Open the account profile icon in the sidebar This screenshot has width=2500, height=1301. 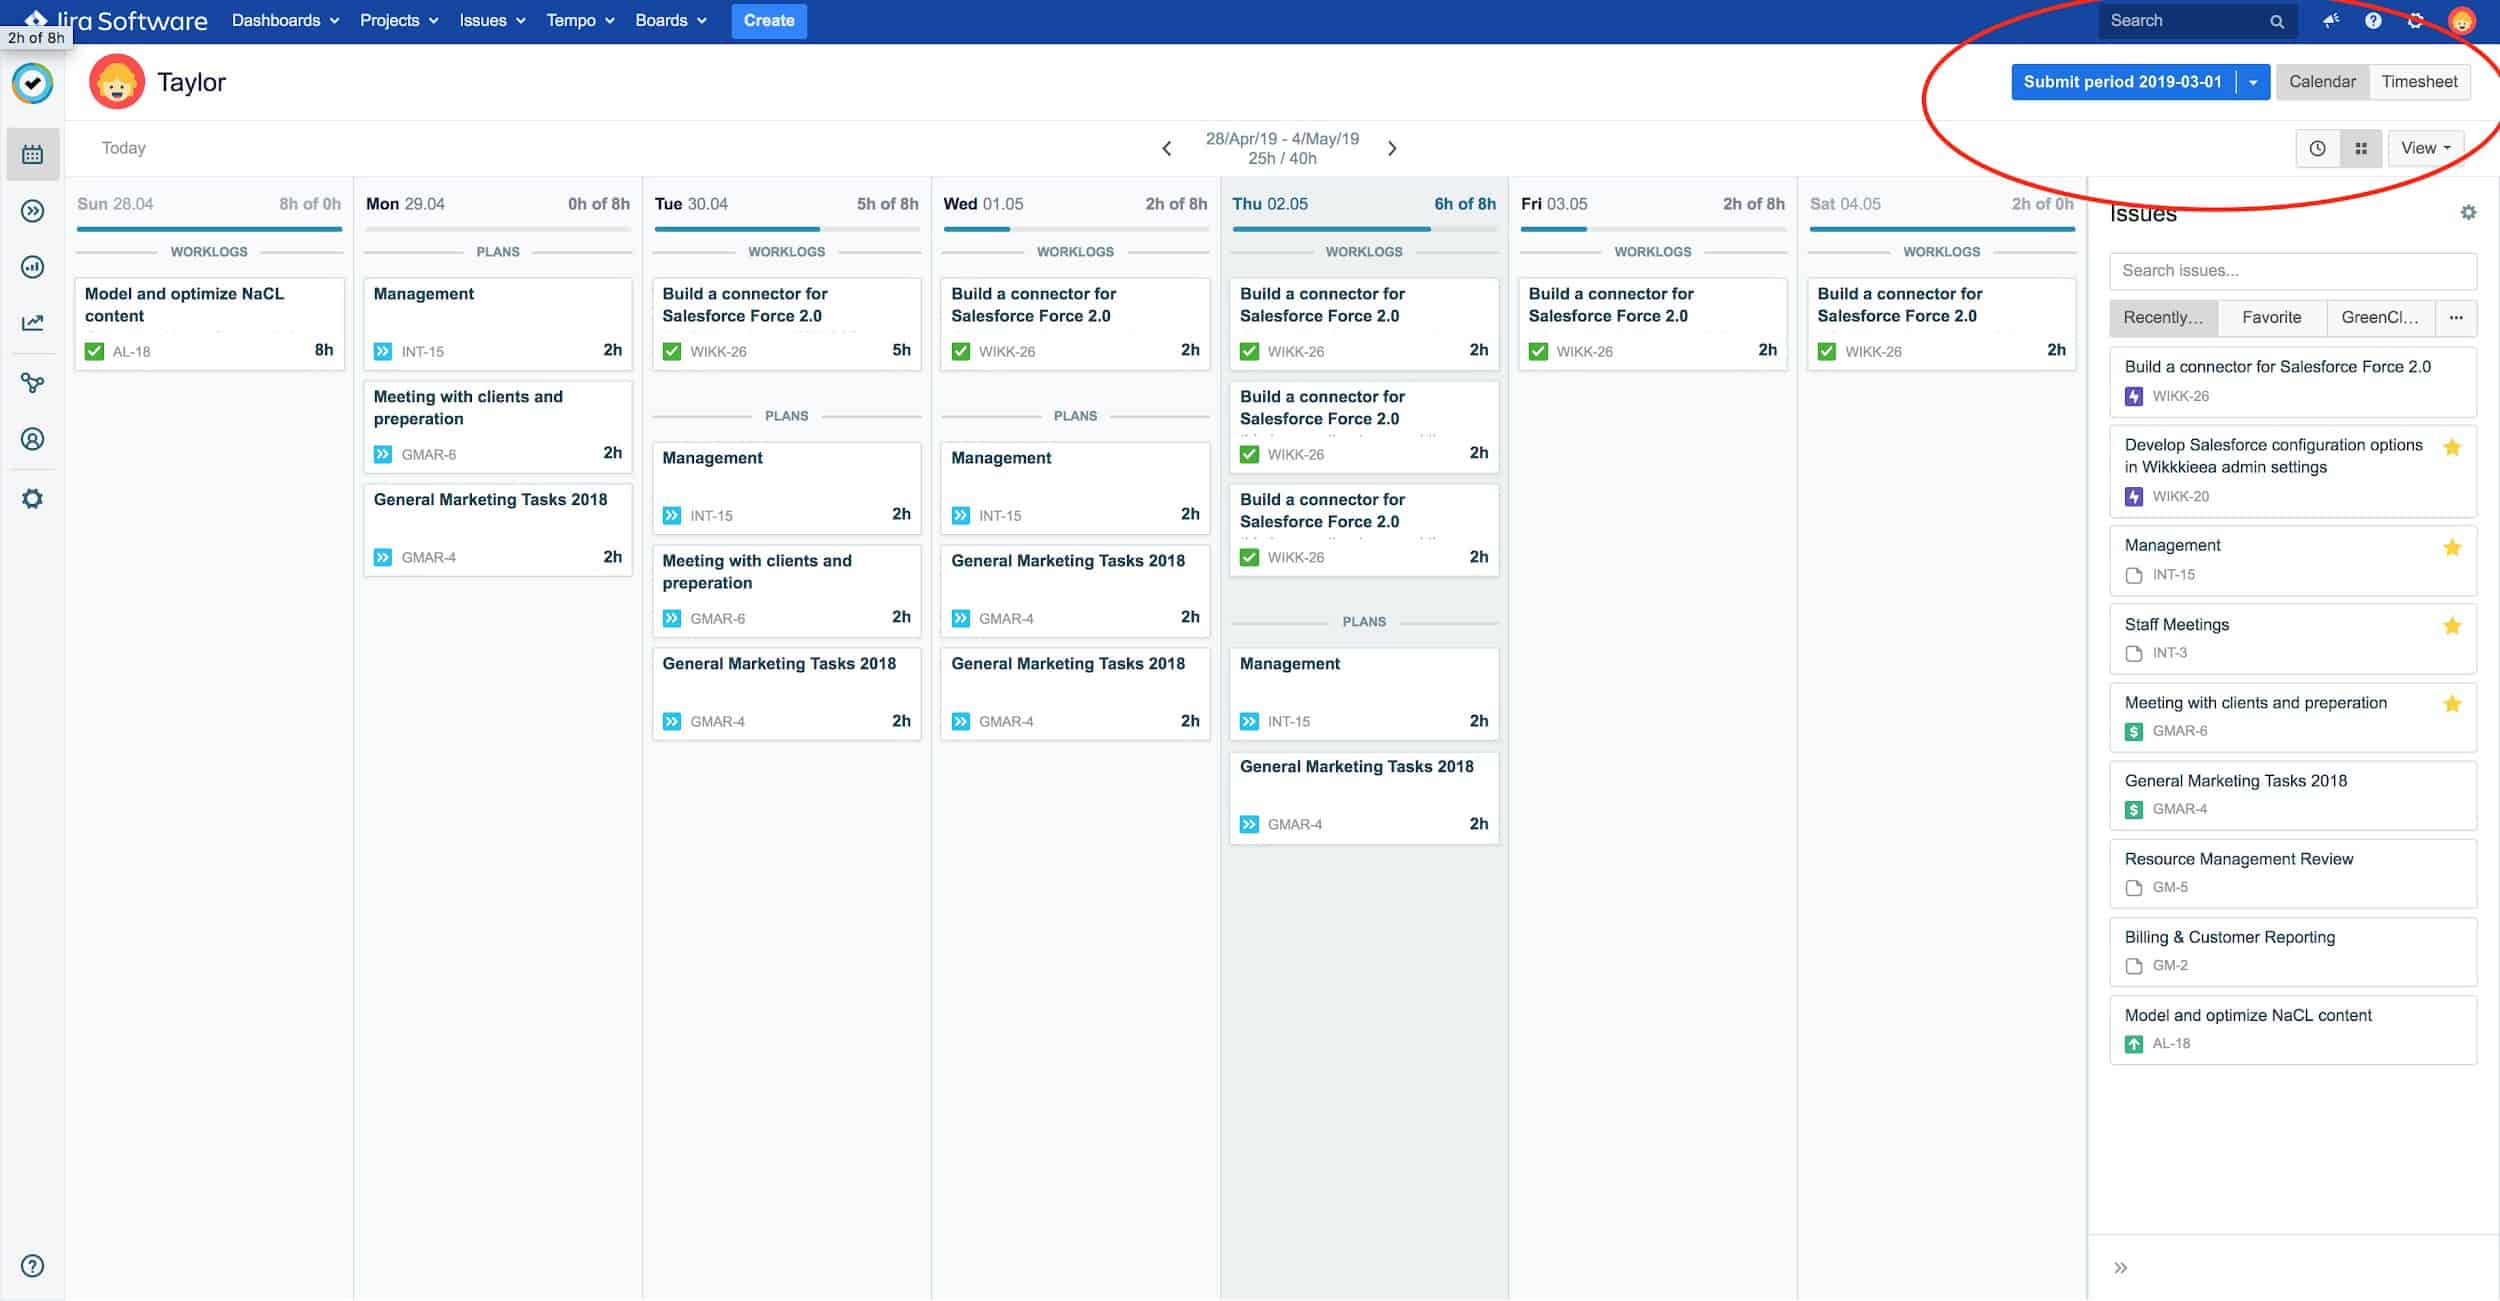coord(32,438)
